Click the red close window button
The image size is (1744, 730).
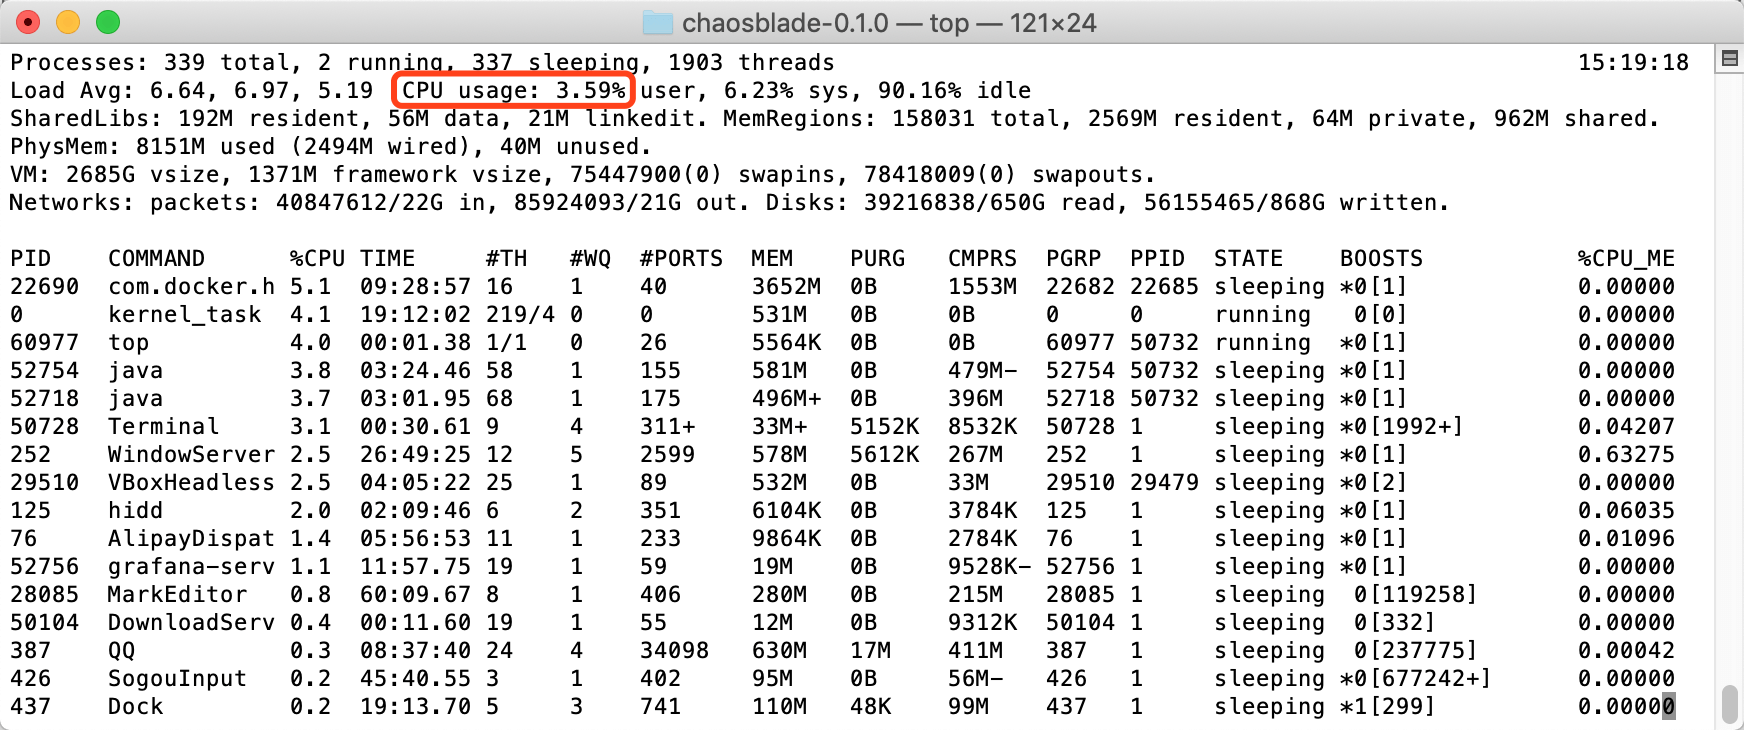coord(28,22)
